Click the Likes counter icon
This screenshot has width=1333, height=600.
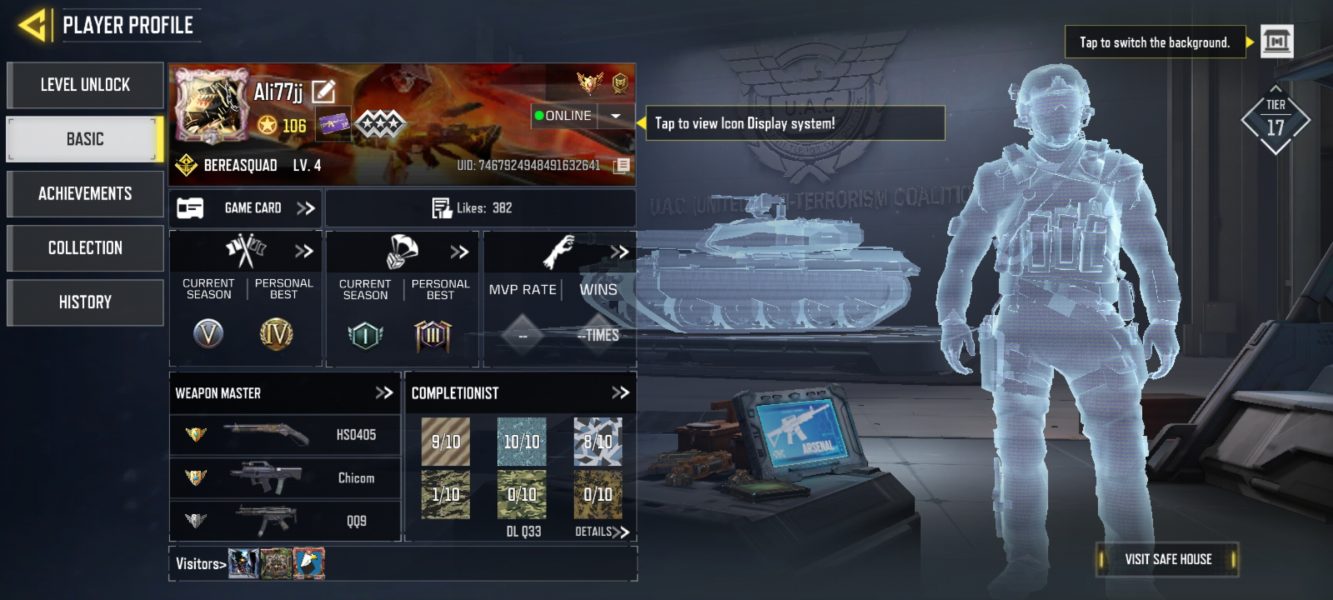(x=441, y=208)
